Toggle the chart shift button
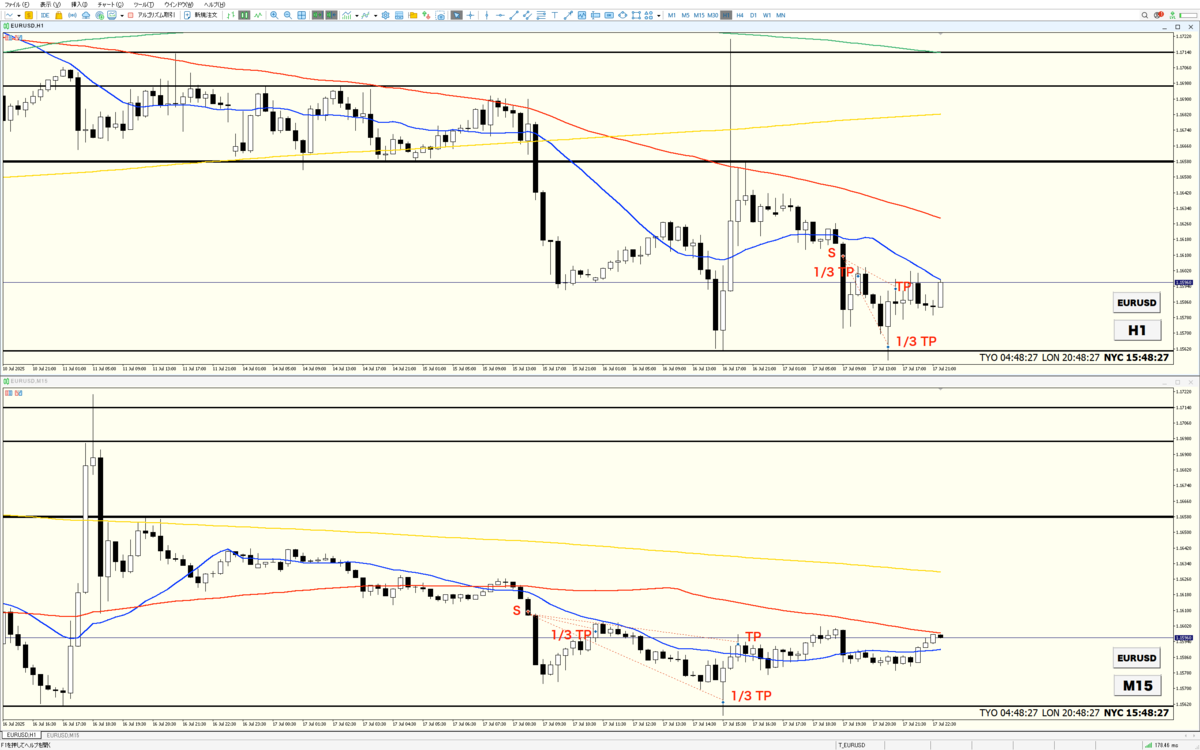Image resolution: width=1200 pixels, height=750 pixels. coord(331,15)
